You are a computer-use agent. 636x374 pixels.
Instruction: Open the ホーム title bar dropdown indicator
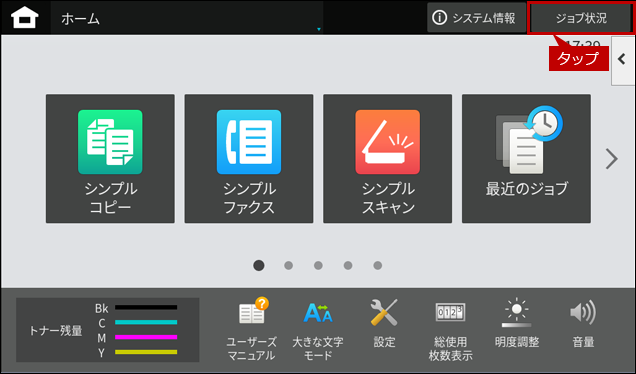click(319, 29)
